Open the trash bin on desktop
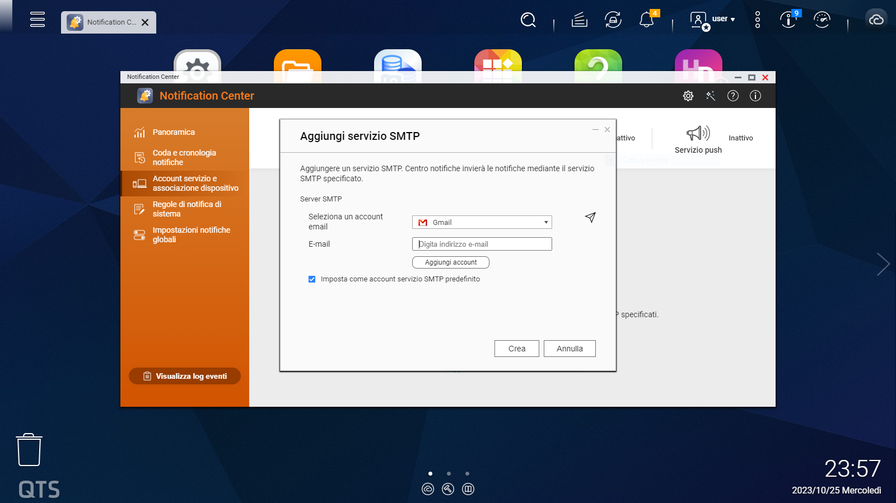This screenshot has height=503, width=896. [x=29, y=450]
